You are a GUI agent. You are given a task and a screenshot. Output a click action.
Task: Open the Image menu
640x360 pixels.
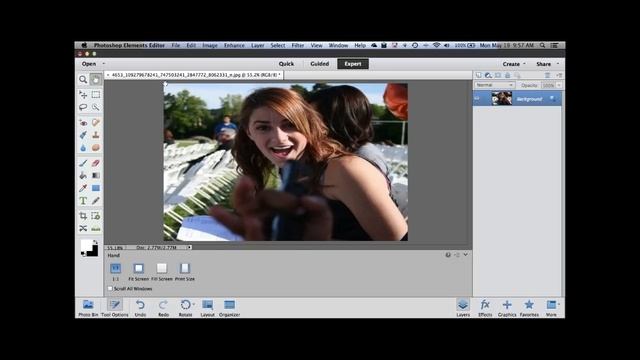point(210,45)
